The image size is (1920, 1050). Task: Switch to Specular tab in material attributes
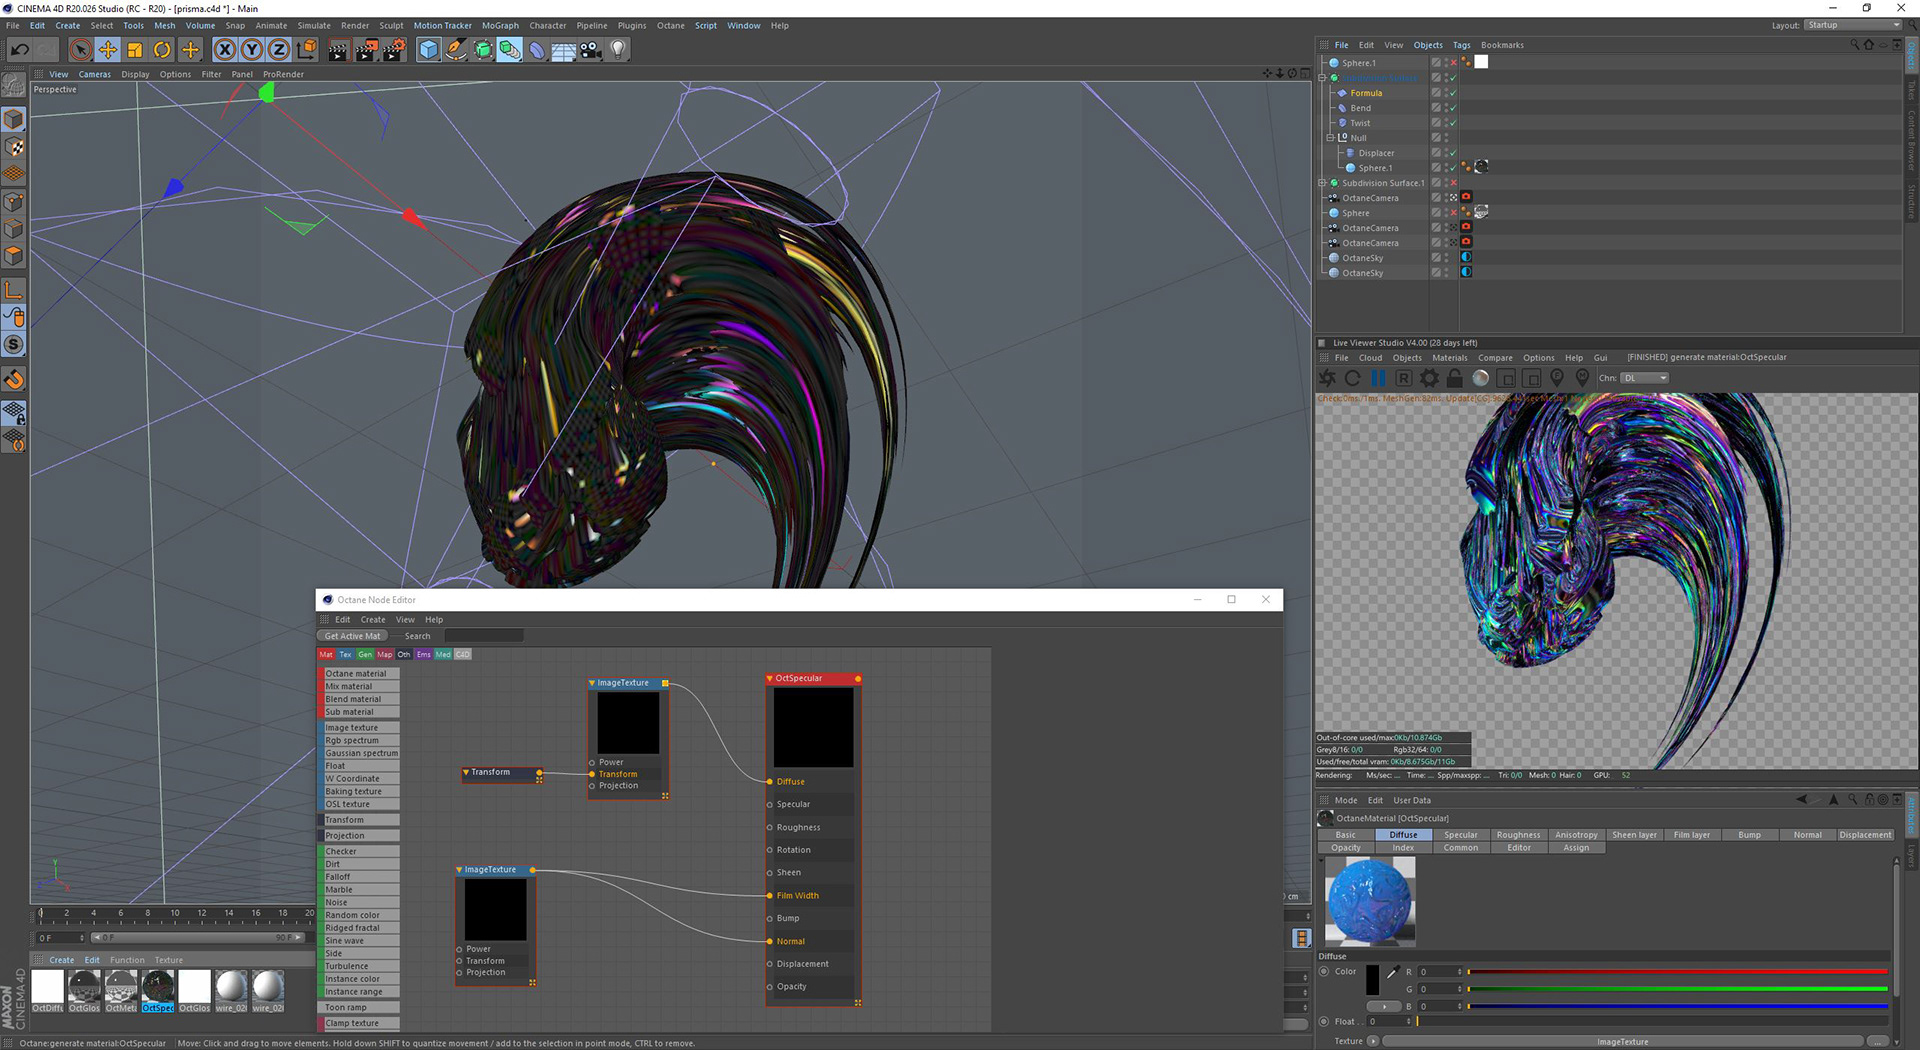pyautogui.click(x=1460, y=835)
